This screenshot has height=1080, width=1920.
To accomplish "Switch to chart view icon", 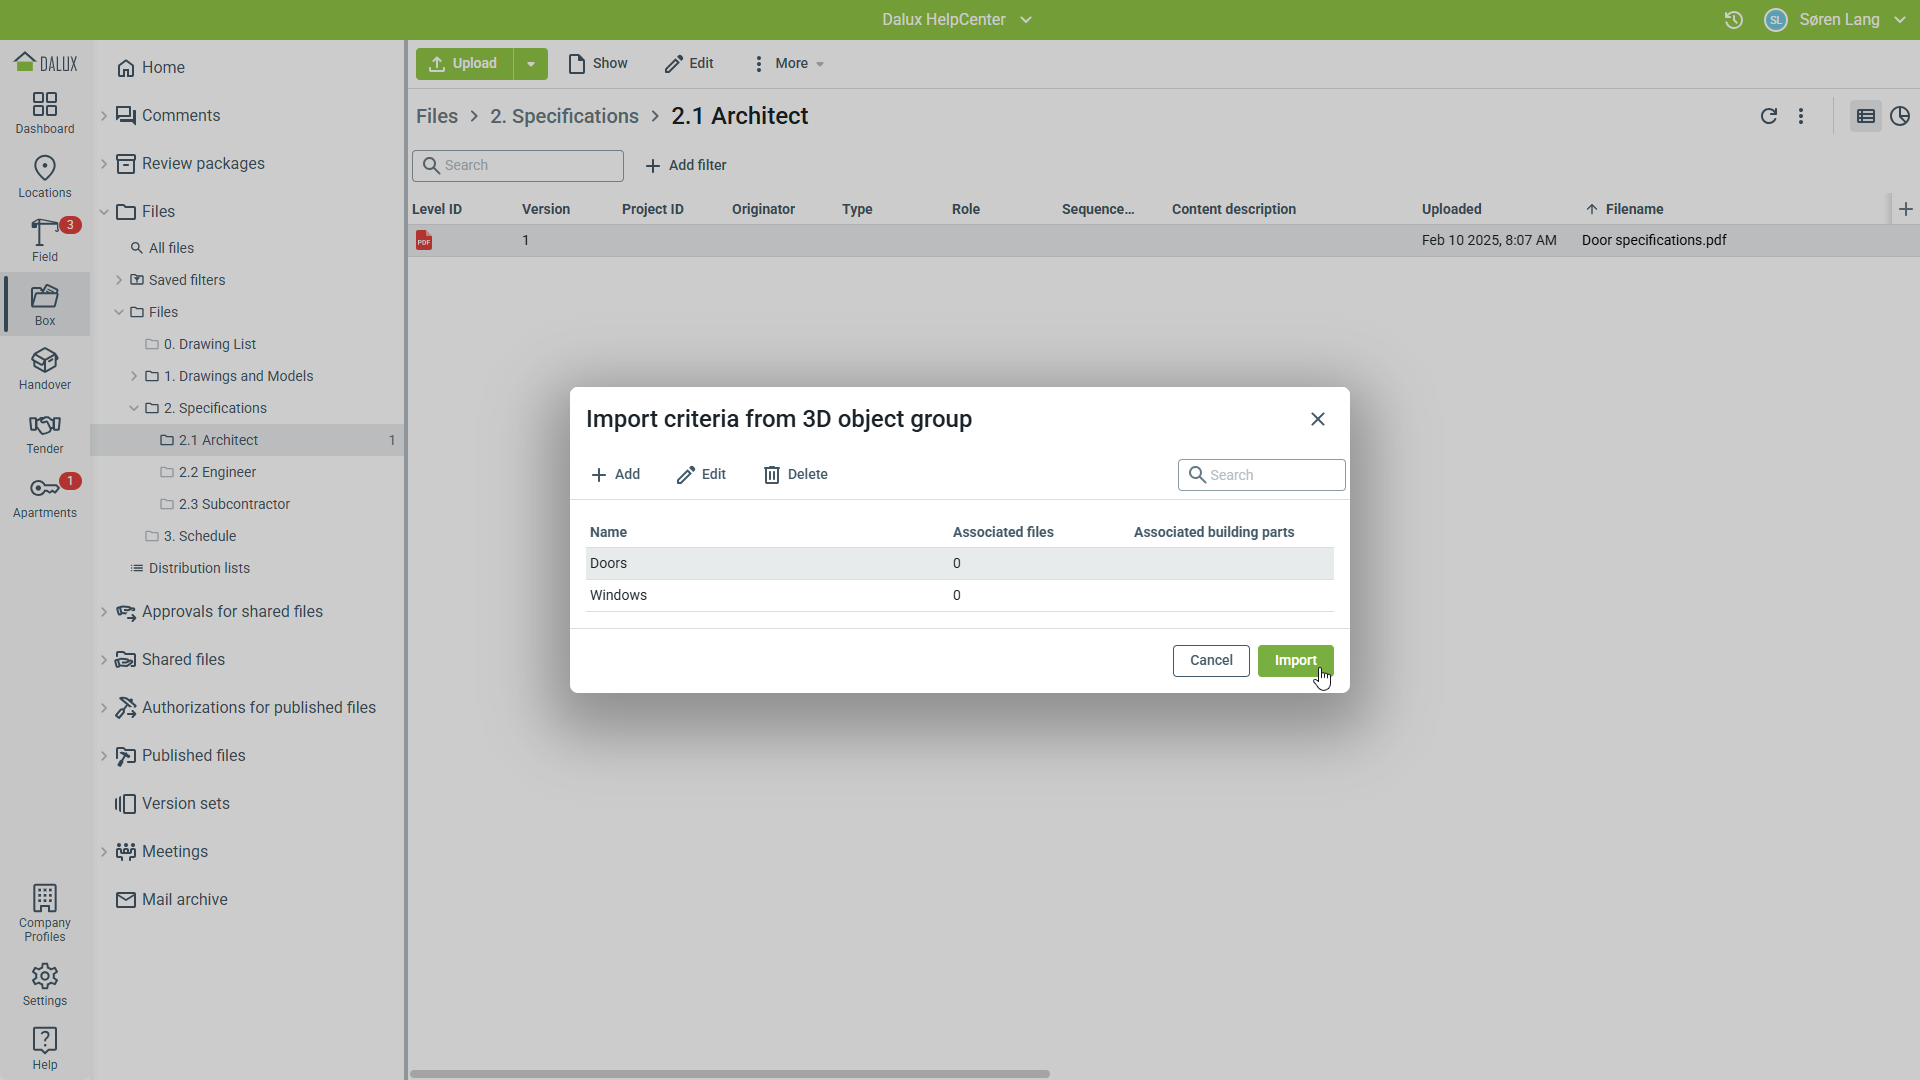I will pyautogui.click(x=1900, y=116).
